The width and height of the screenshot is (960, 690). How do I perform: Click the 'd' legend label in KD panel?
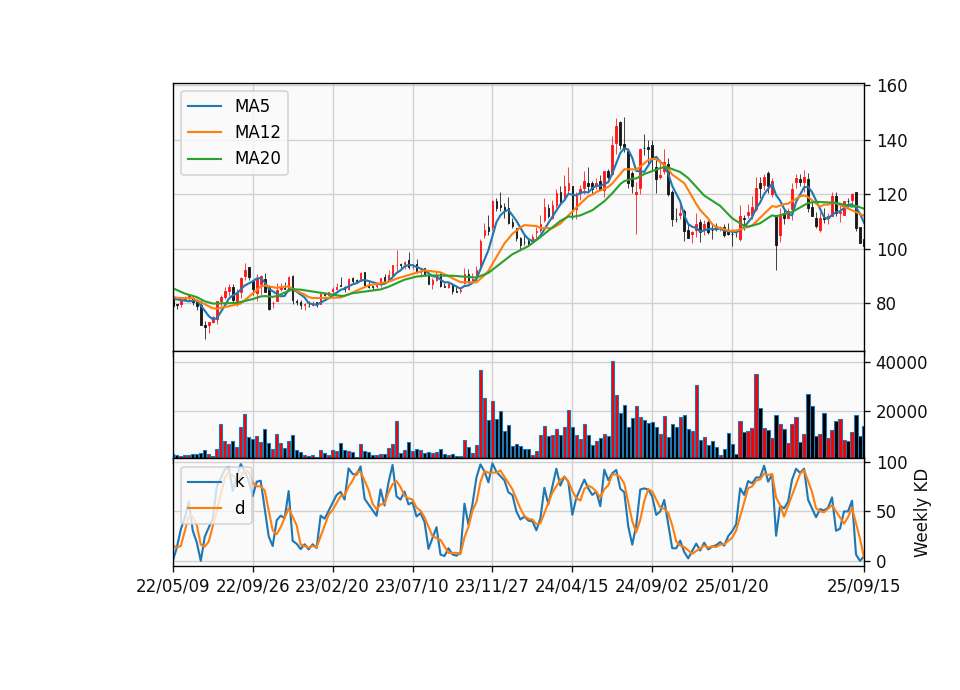pyautogui.click(x=239, y=508)
